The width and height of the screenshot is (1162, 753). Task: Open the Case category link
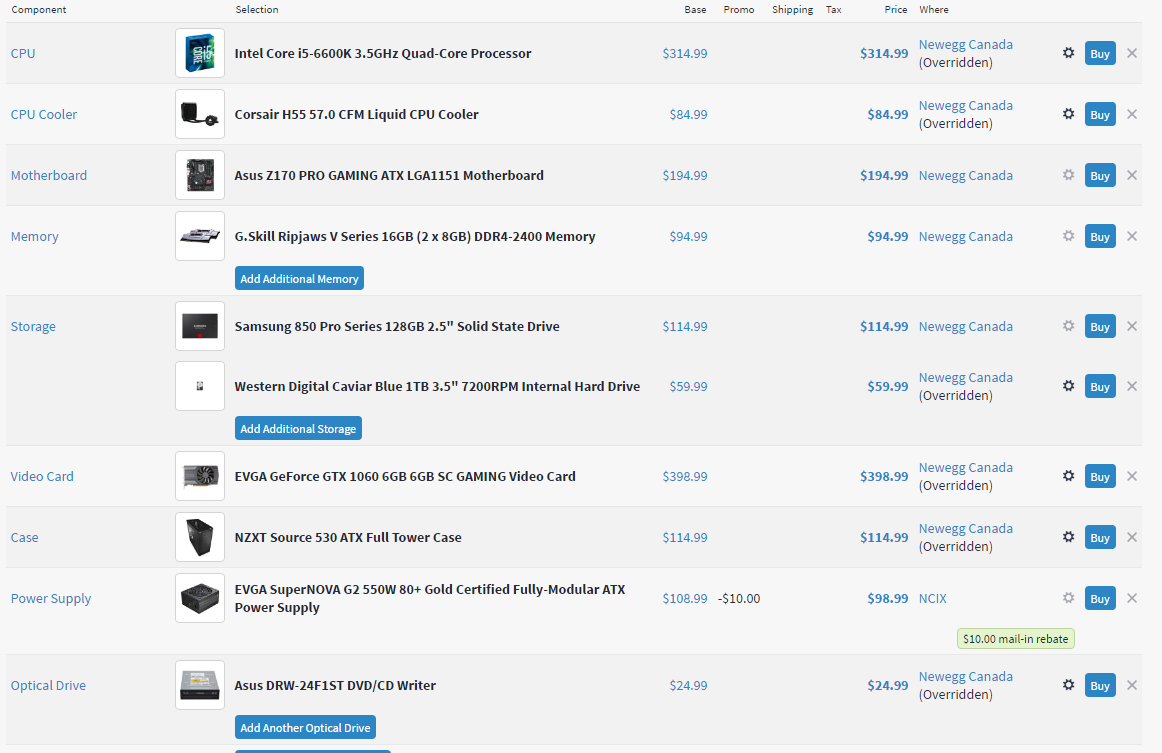(x=24, y=537)
